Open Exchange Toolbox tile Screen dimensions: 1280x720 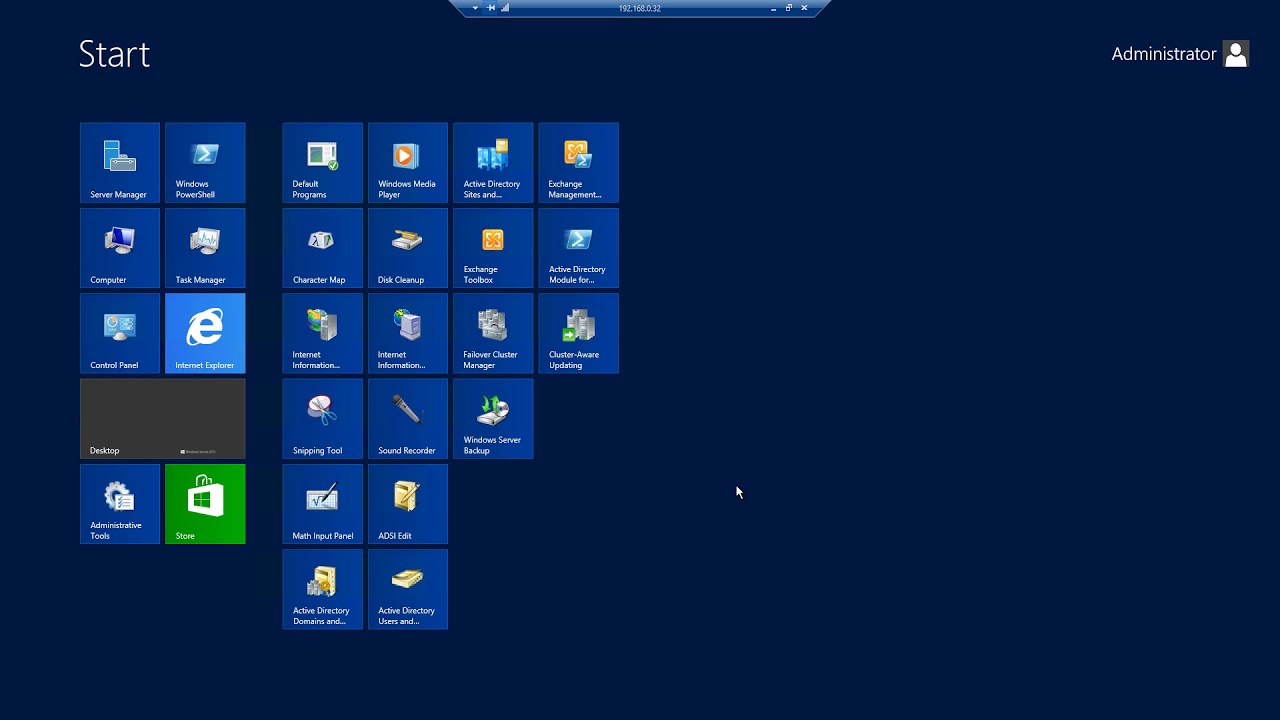493,248
